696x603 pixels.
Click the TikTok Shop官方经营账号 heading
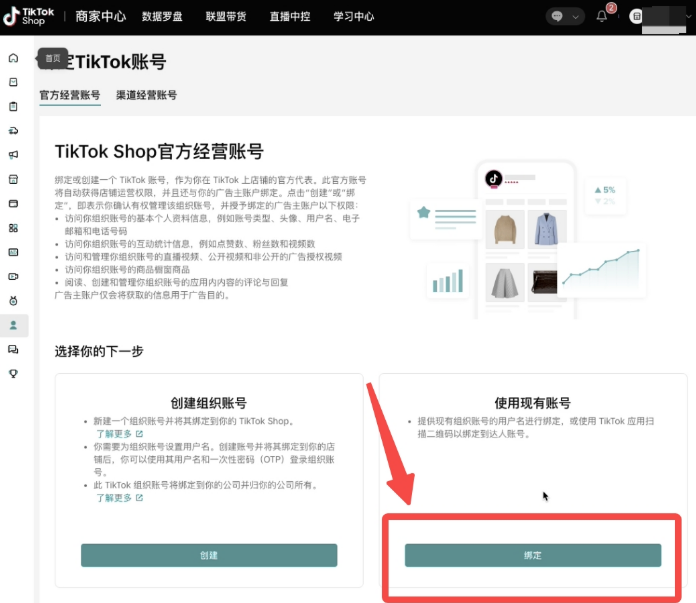pos(159,151)
